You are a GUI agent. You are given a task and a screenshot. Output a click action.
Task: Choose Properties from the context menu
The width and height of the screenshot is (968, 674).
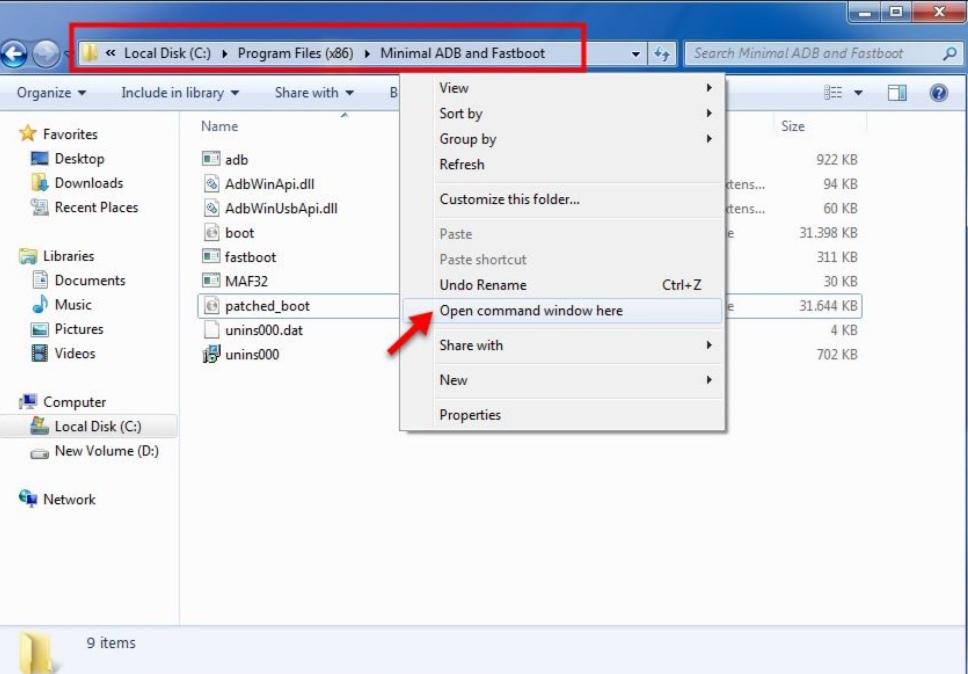(x=562, y=415)
